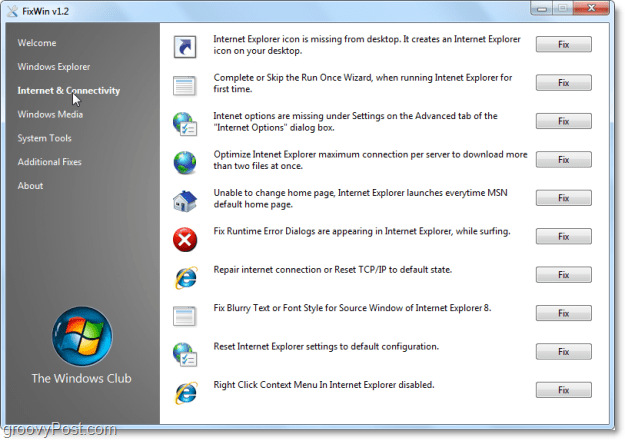This screenshot has width=625, height=440.
Task: Click the FixWin title bar app icon
Action: [12, 11]
